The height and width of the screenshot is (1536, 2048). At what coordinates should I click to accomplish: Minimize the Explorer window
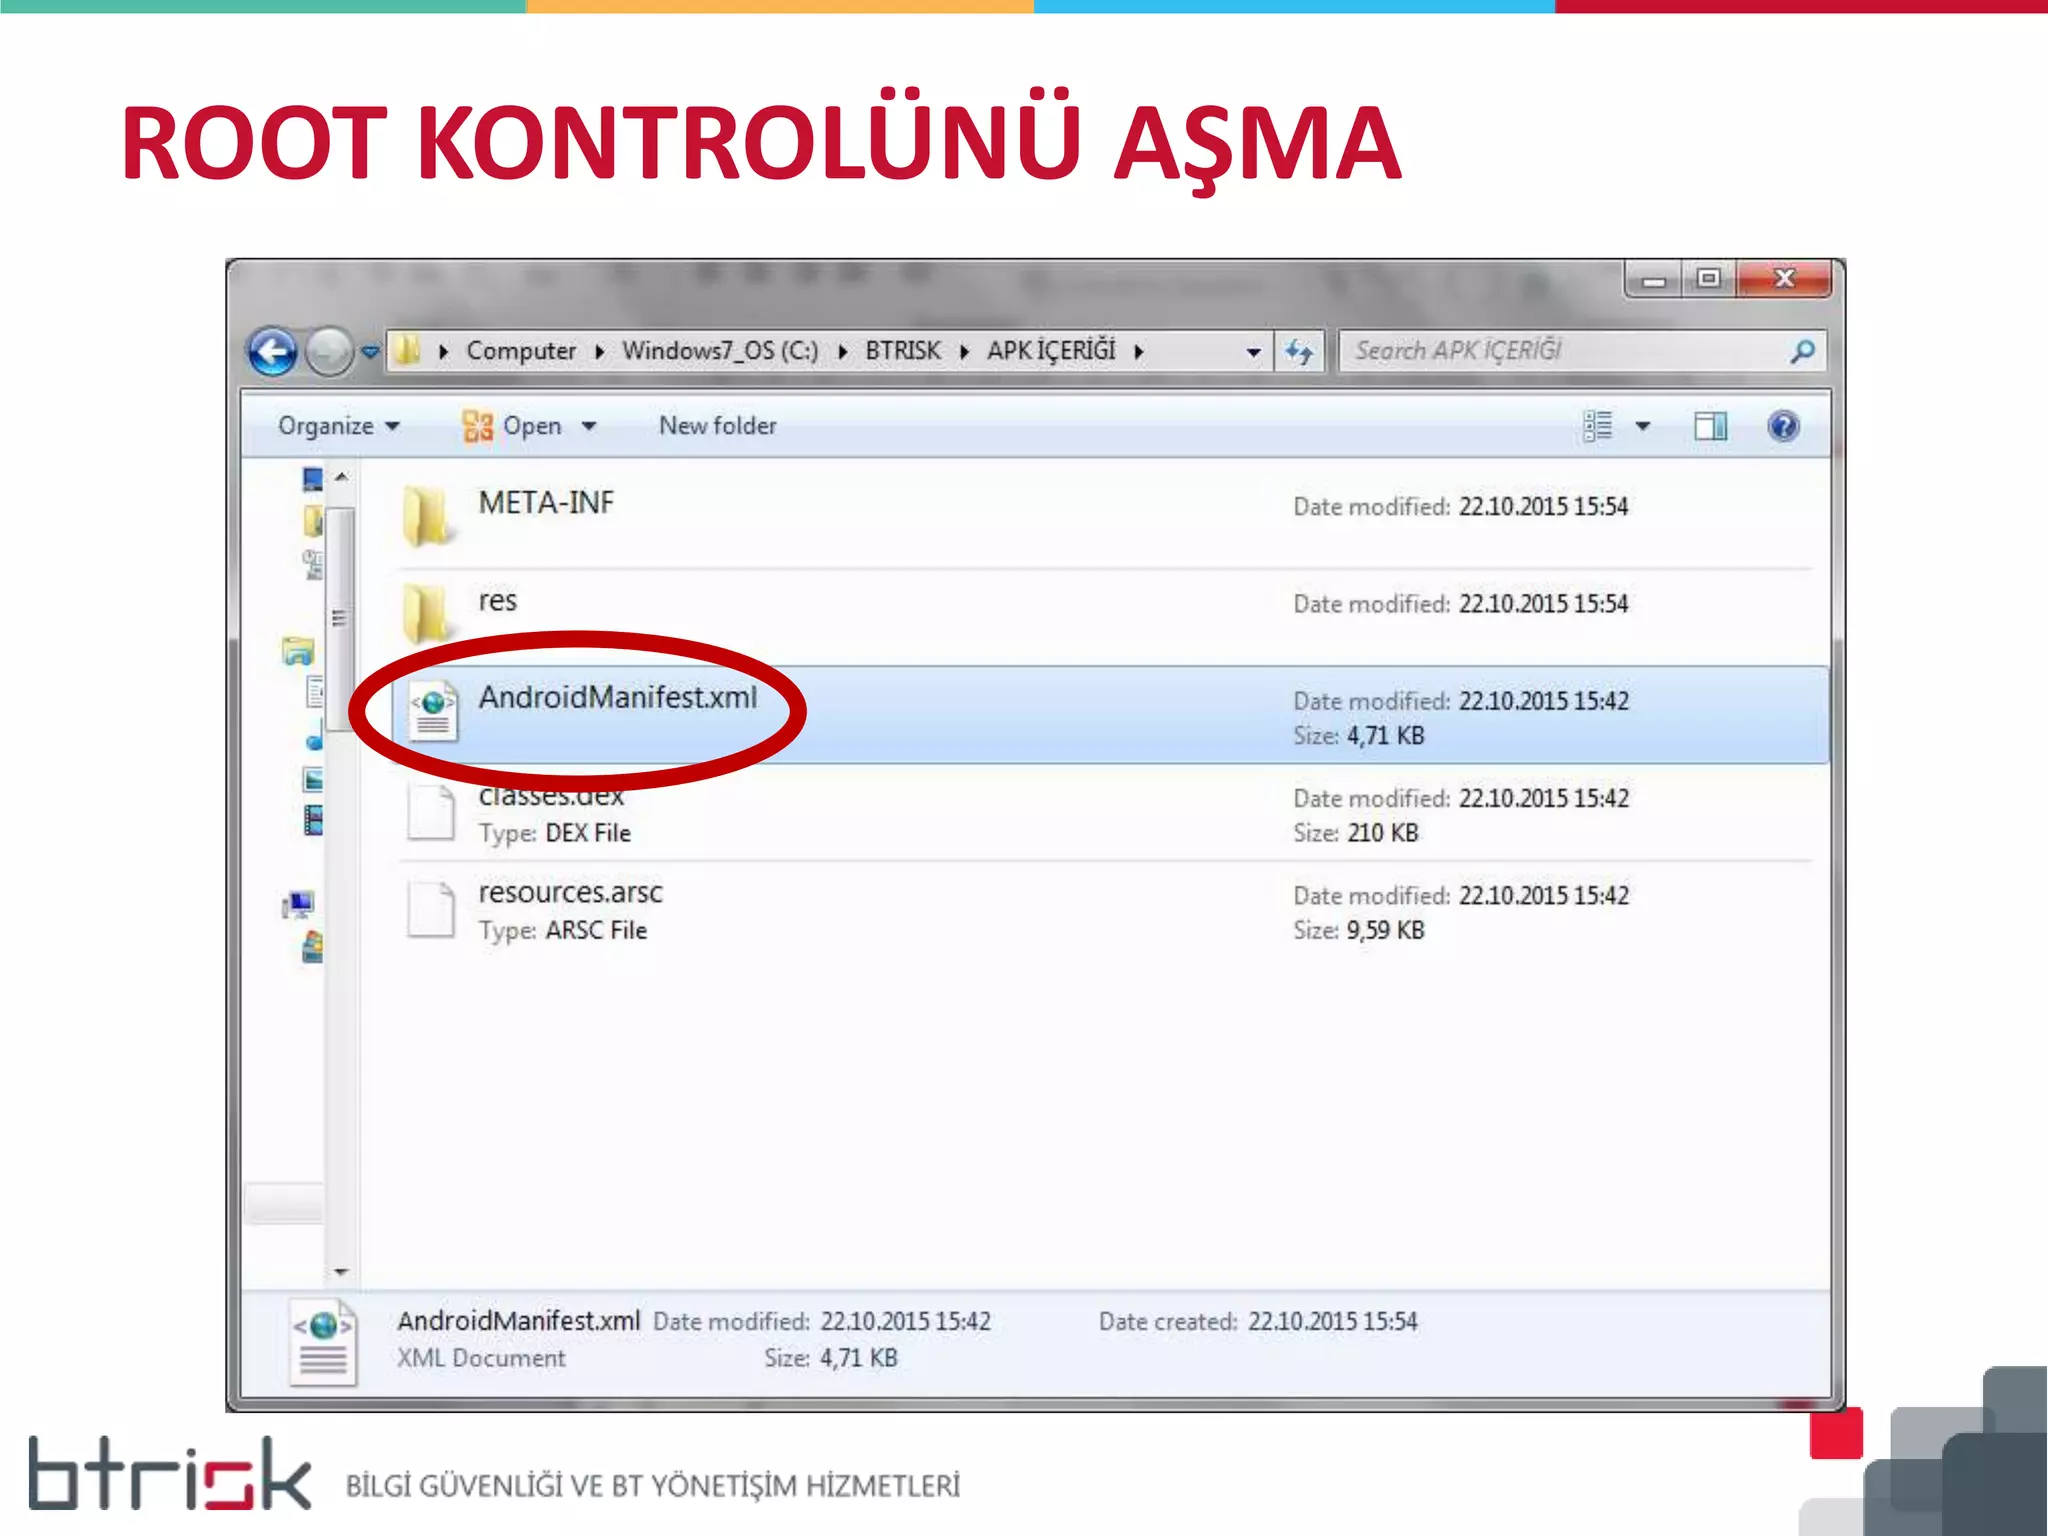[x=1654, y=279]
